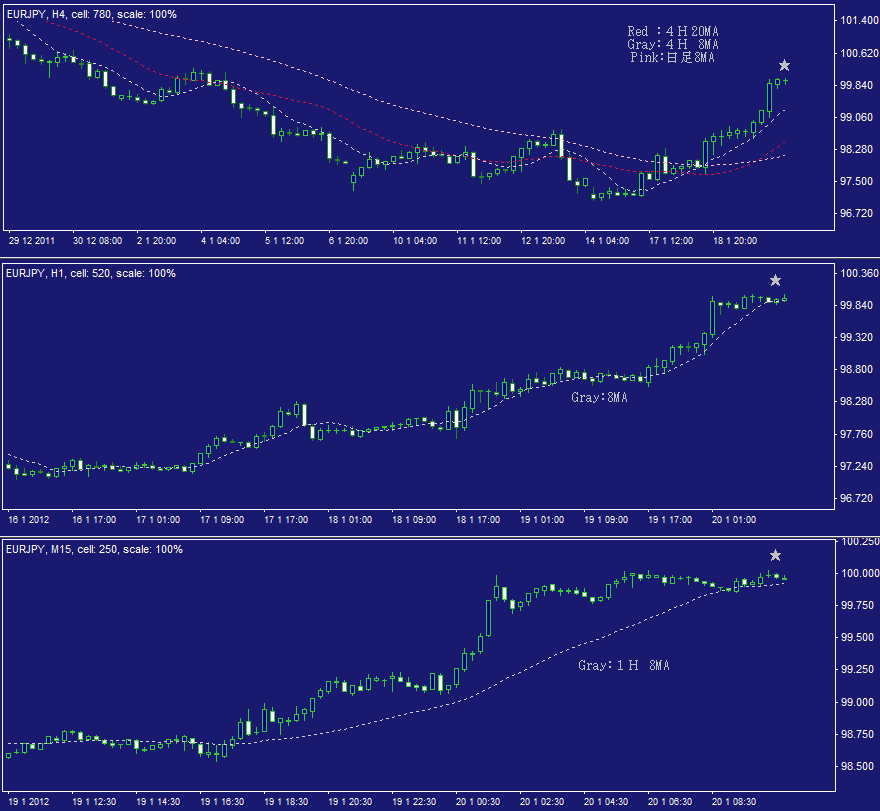Click the 'Gray: 4H 8MA' legend line
The width and height of the screenshot is (880, 811).
click(x=672, y=44)
